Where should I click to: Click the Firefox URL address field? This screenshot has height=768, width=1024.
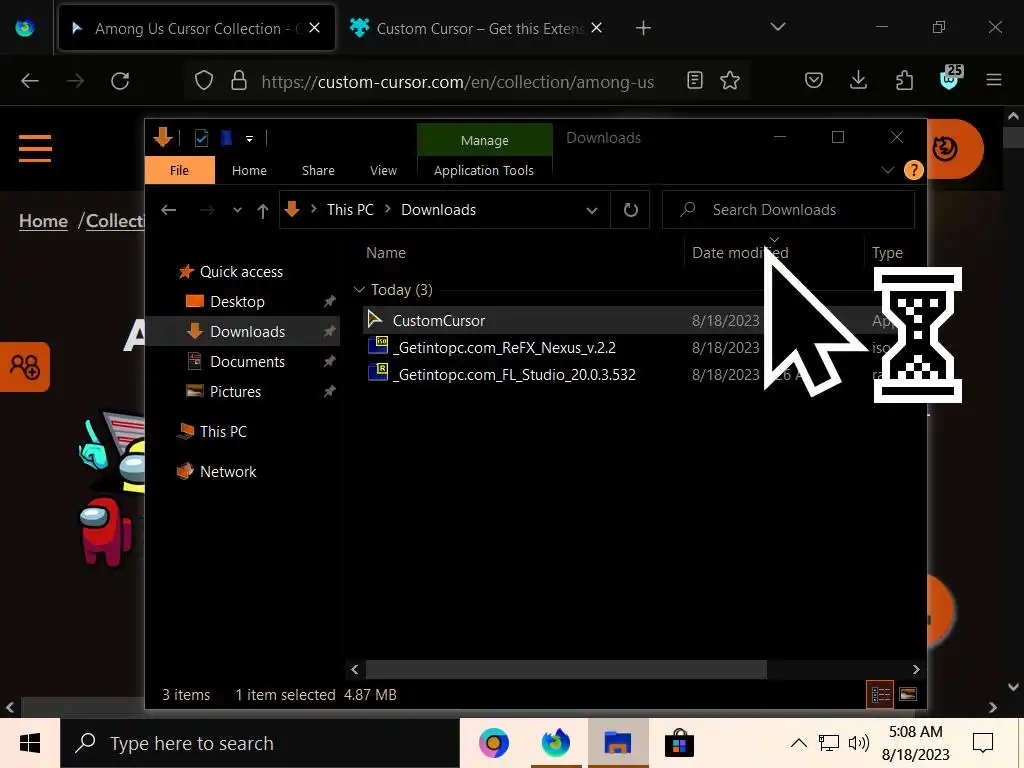point(457,81)
